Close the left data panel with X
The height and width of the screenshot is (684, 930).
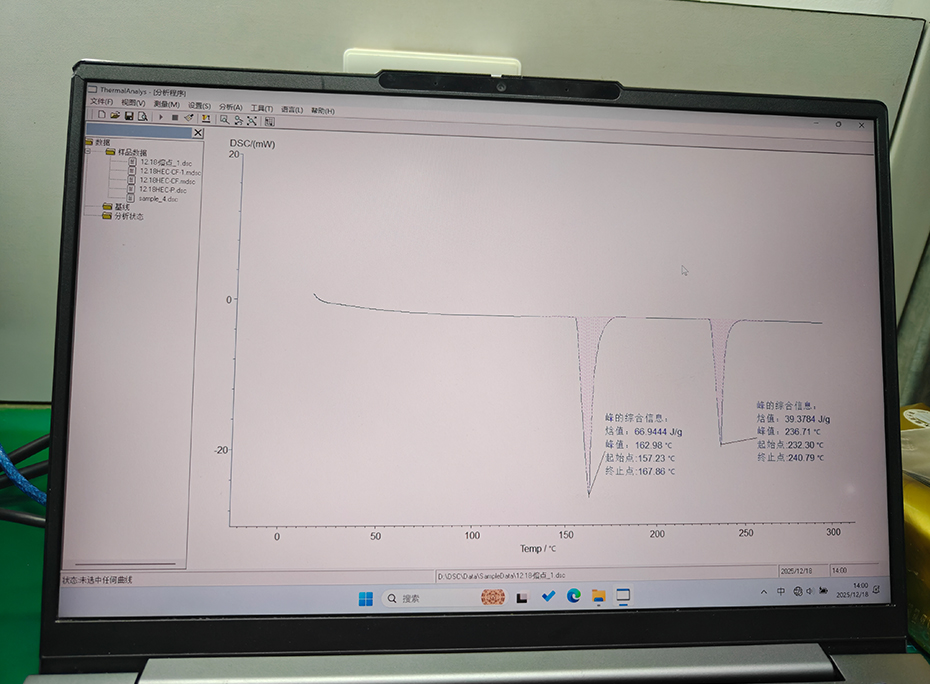[x=197, y=133]
